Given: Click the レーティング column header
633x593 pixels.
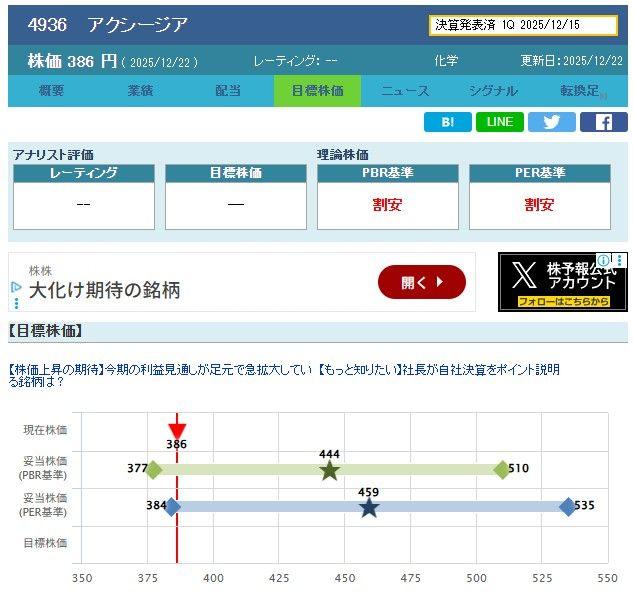Looking at the screenshot, I should pyautogui.click(x=84, y=173).
